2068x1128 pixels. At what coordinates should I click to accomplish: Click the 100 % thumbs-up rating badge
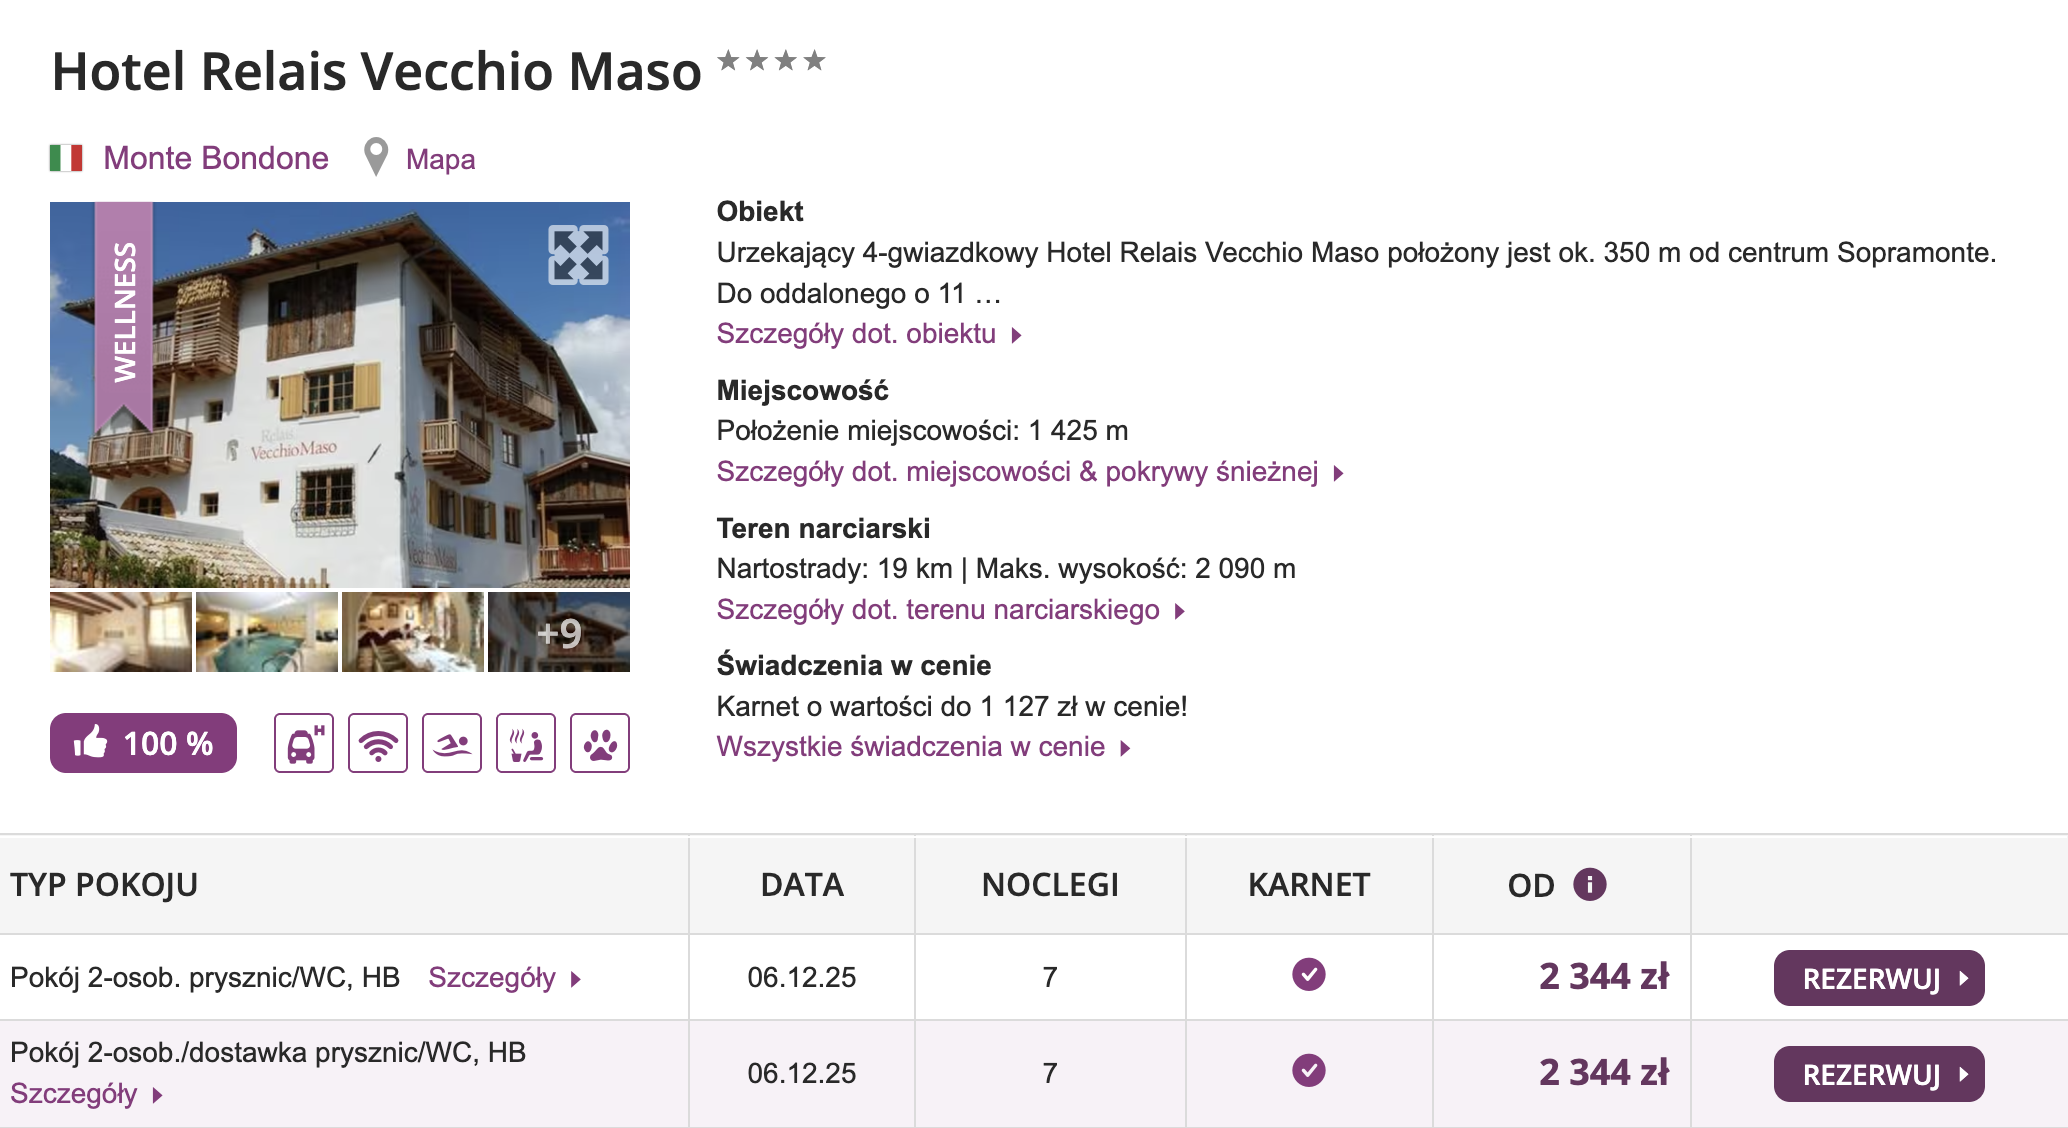click(143, 743)
